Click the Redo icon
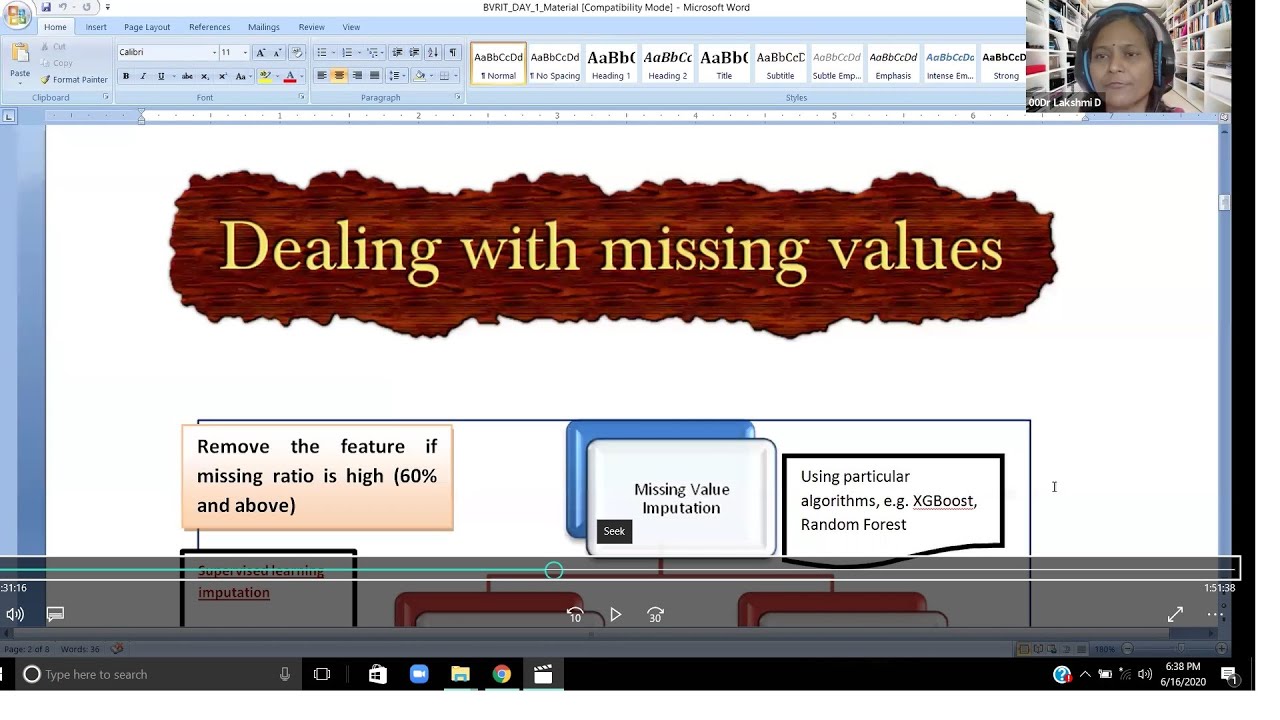1280x720 pixels. [x=87, y=7]
